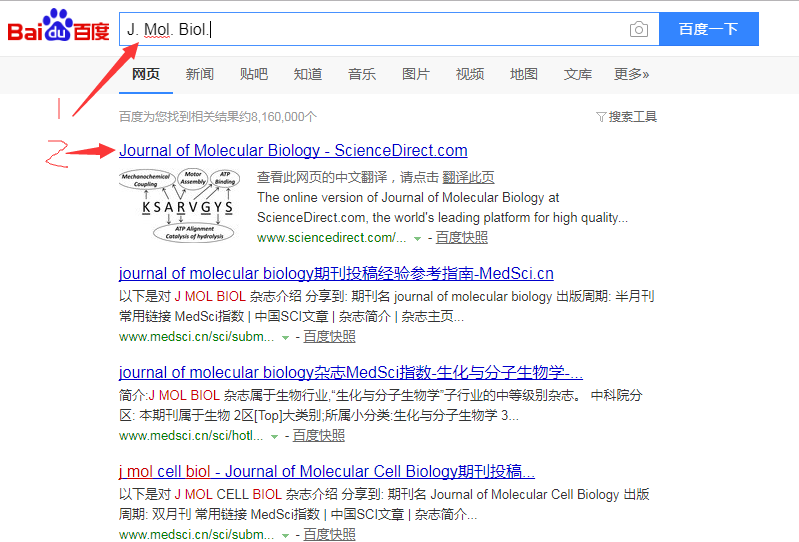
Task: Expand dropdown arrow beside 双月刊 result URL
Action: (285, 536)
